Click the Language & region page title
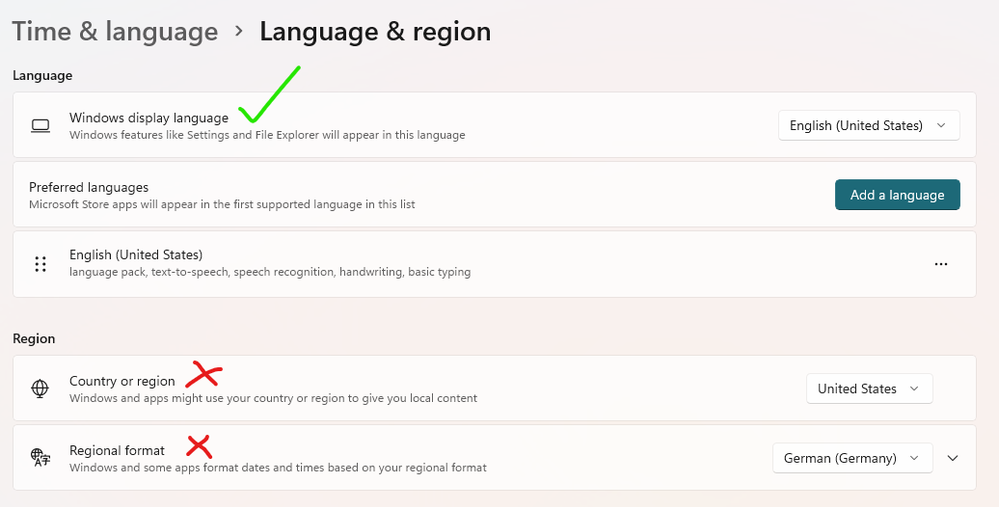 (x=375, y=32)
